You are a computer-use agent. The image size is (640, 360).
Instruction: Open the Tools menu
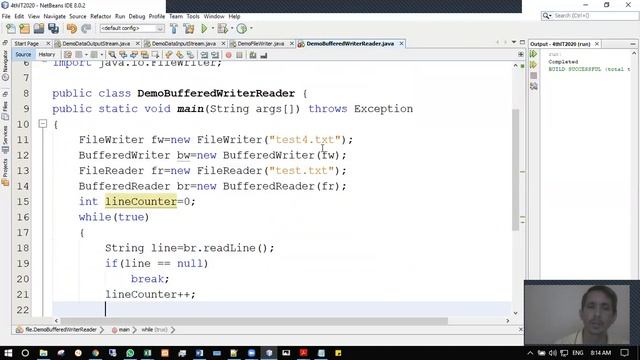point(193,16)
